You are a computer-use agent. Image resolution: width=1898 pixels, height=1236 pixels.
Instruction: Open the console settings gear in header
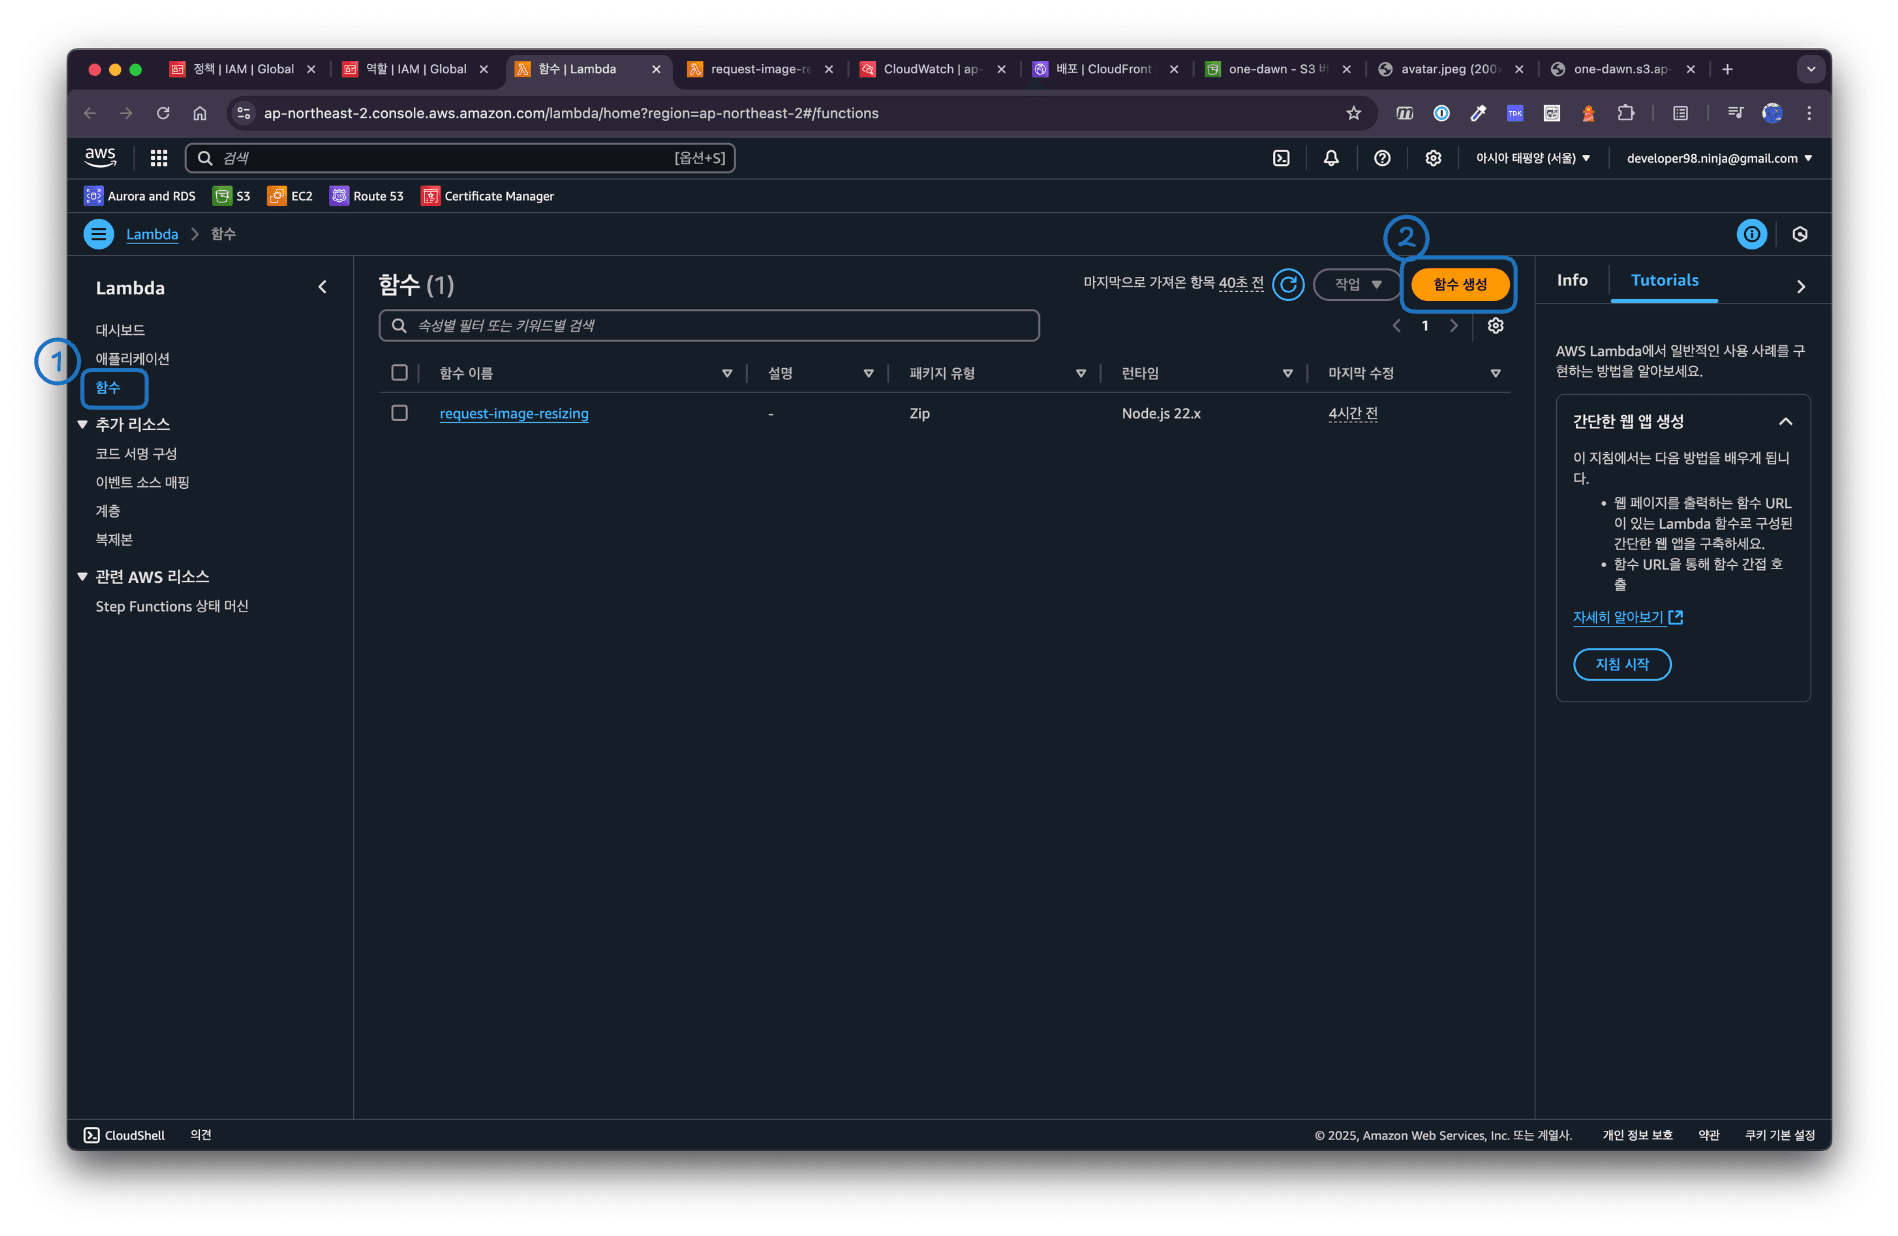(1433, 158)
